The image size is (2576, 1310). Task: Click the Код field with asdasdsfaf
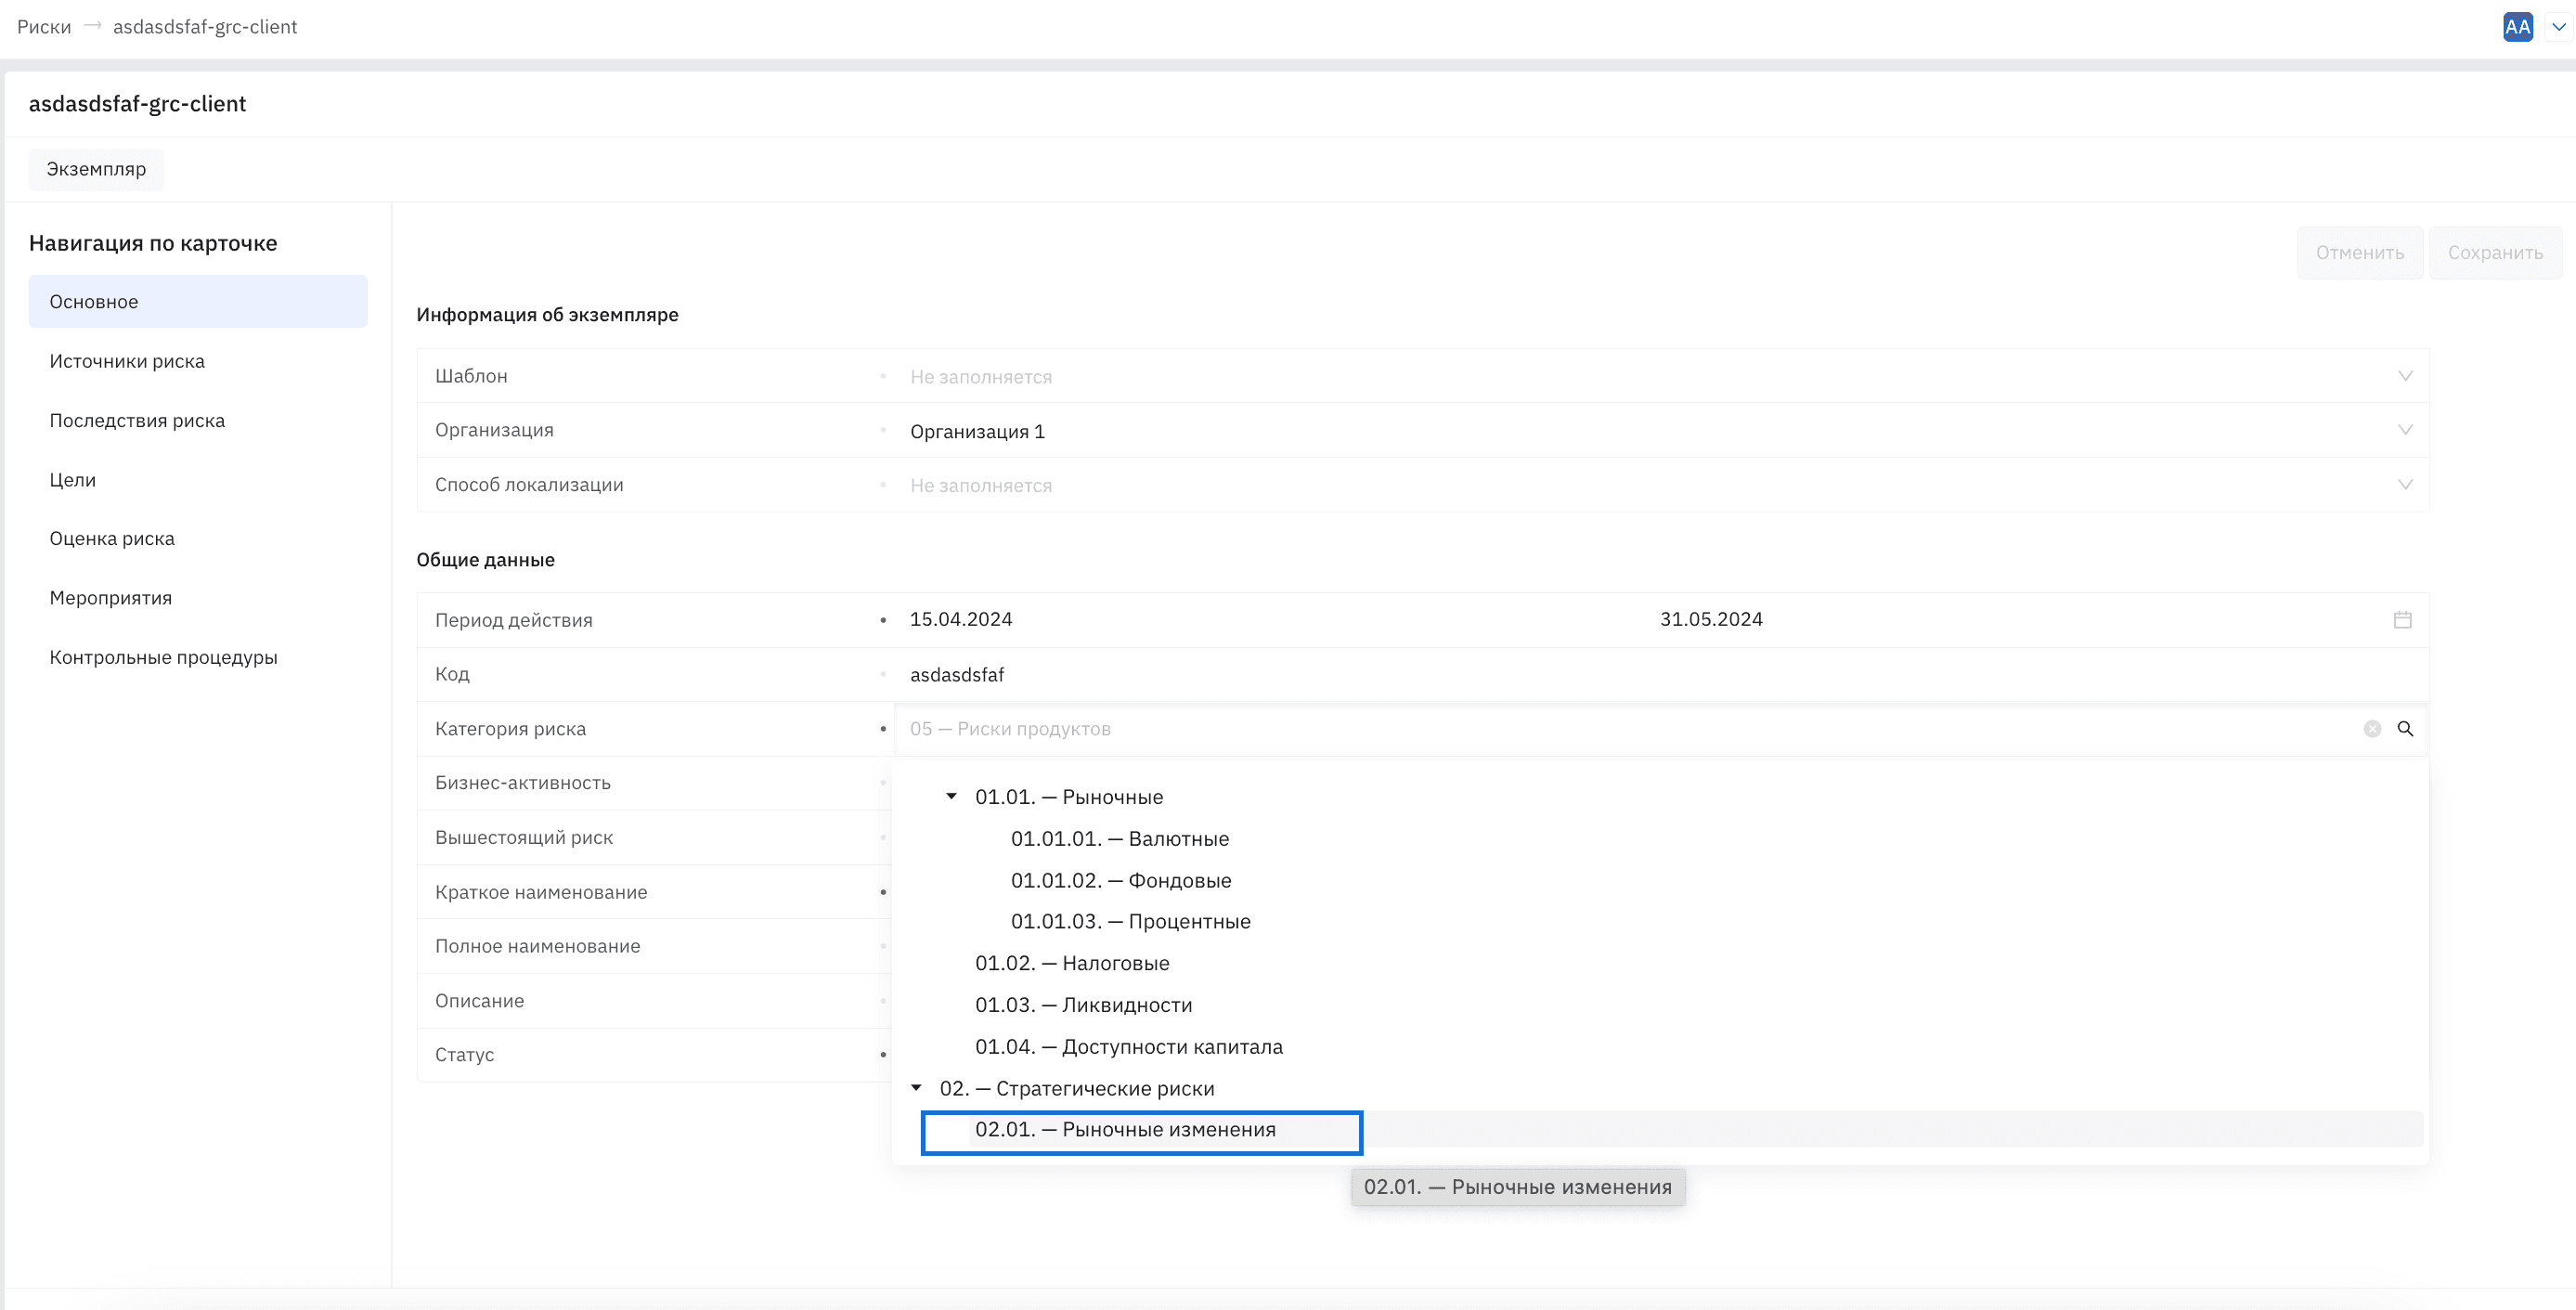[x=1660, y=675]
